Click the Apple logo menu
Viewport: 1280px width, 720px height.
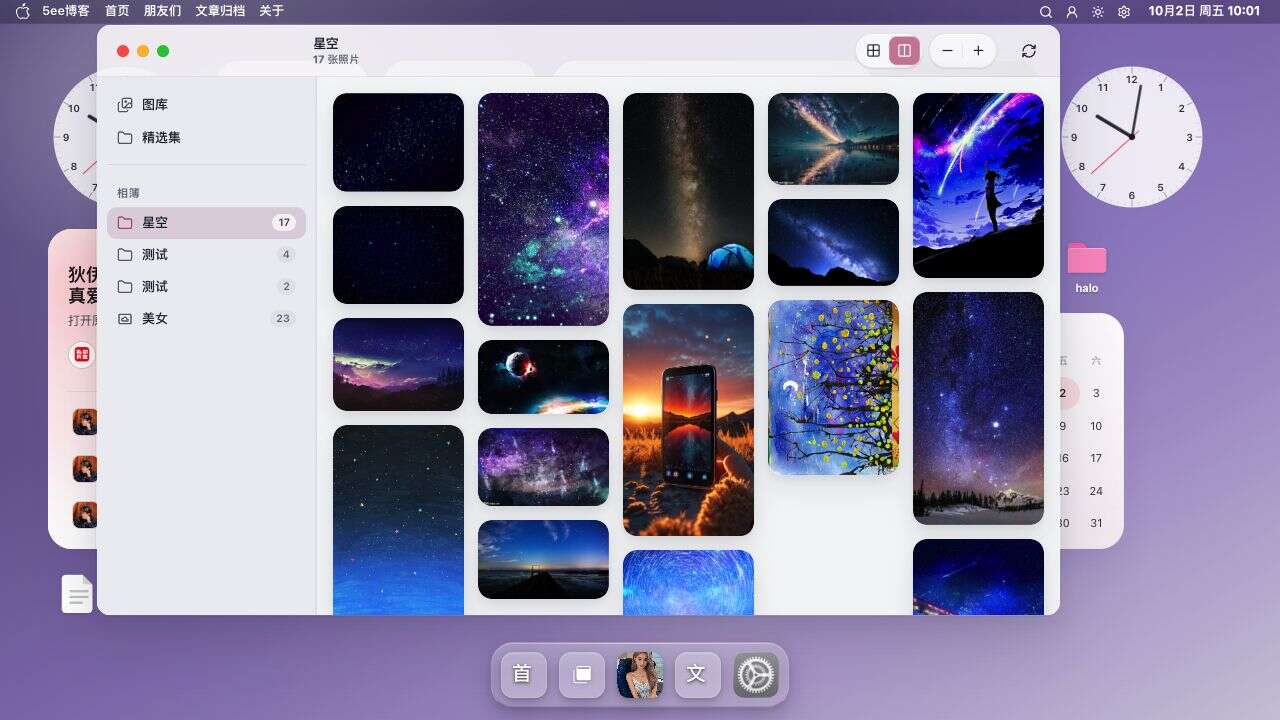click(22, 11)
